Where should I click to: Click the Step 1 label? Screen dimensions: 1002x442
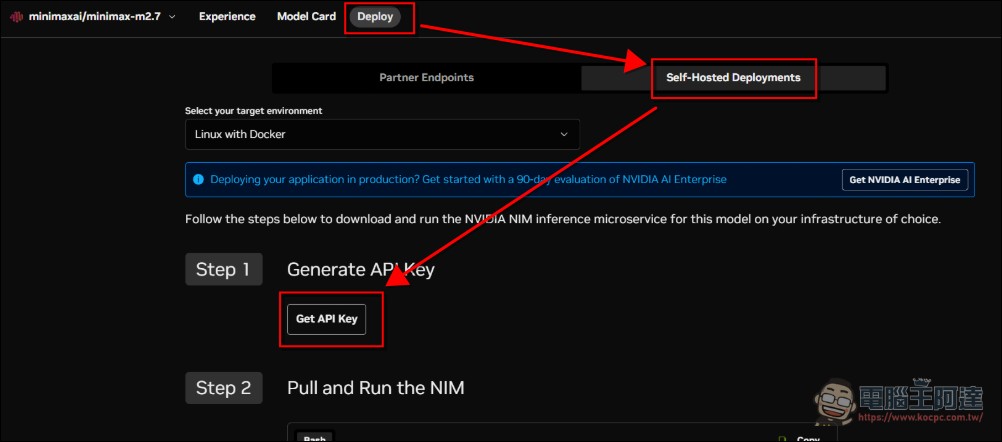click(224, 270)
